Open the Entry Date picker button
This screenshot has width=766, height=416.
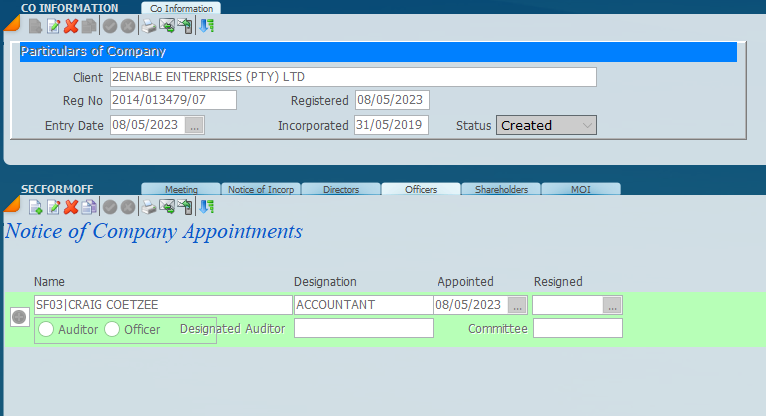click(x=195, y=125)
